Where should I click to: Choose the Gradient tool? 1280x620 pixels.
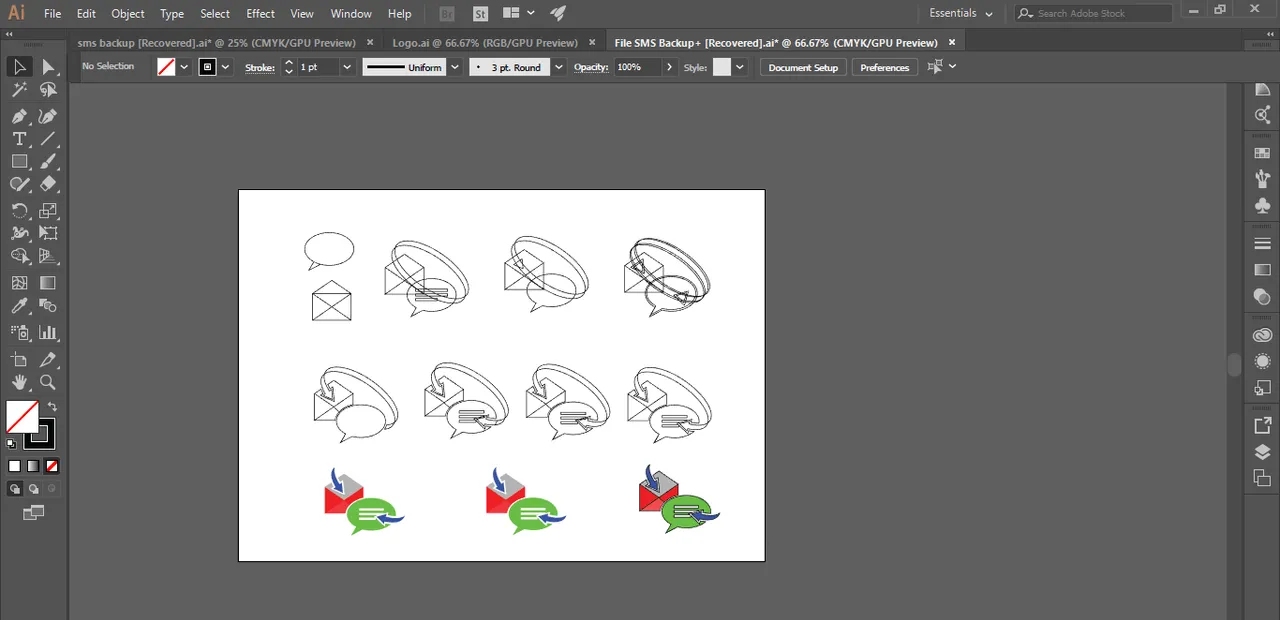click(48, 283)
